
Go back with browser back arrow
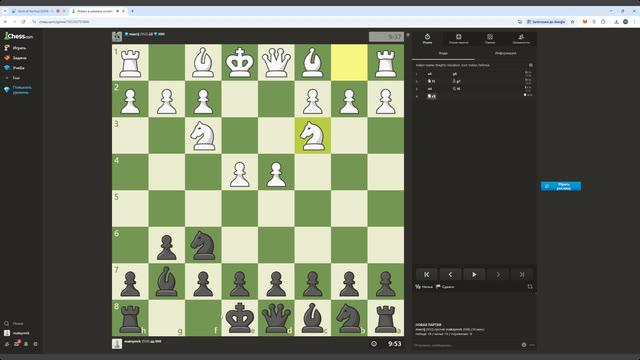tap(5, 22)
